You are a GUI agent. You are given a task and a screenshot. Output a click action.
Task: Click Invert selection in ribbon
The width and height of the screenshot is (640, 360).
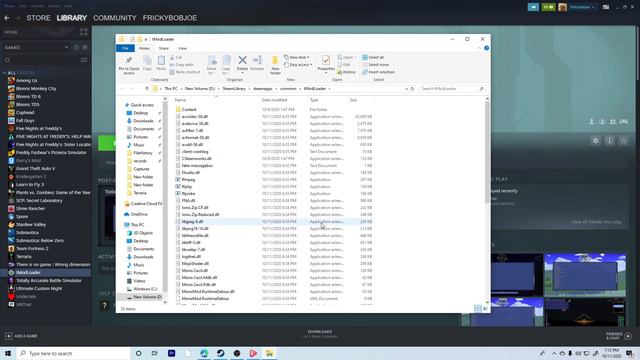[378, 72]
